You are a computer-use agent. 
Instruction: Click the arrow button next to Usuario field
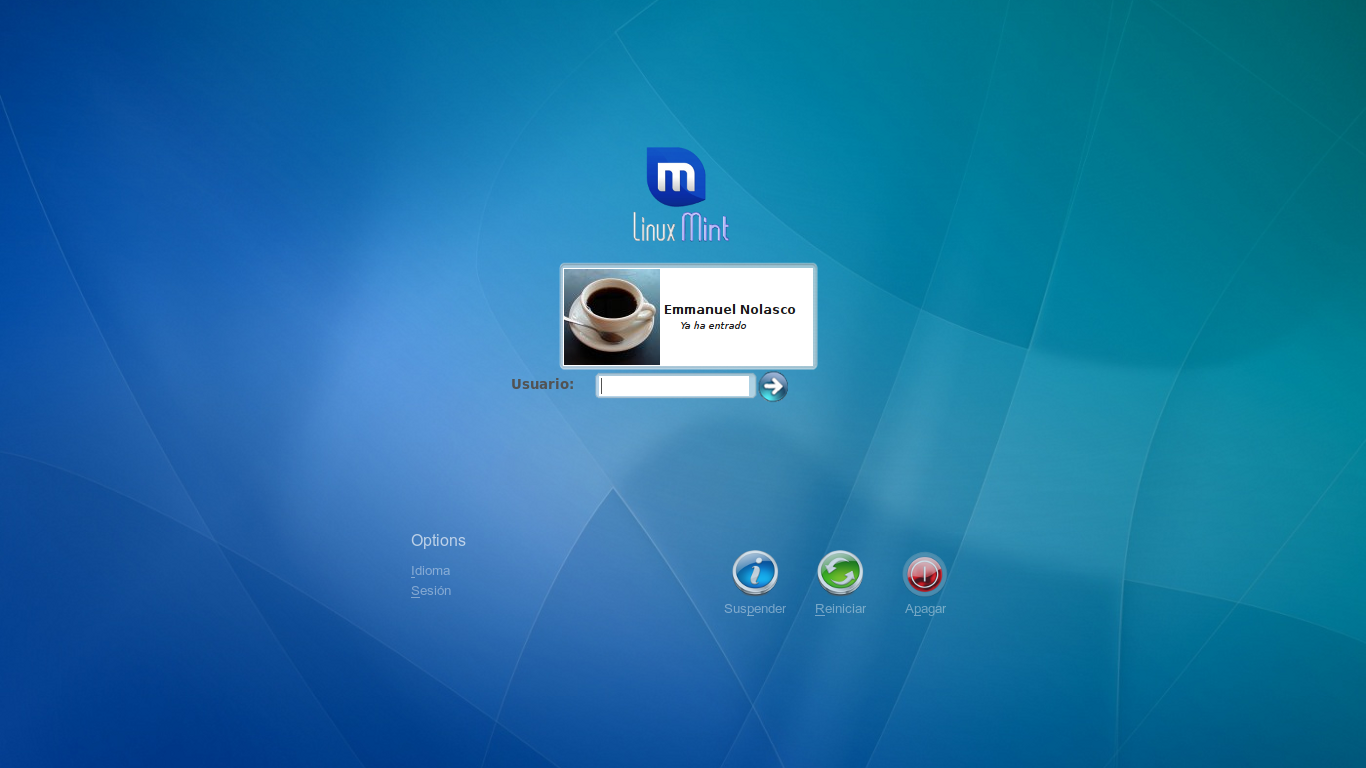click(773, 386)
